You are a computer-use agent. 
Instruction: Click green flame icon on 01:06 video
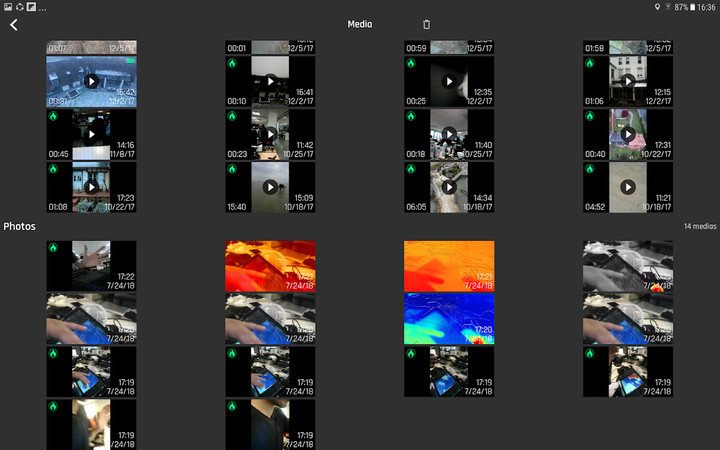(590, 63)
